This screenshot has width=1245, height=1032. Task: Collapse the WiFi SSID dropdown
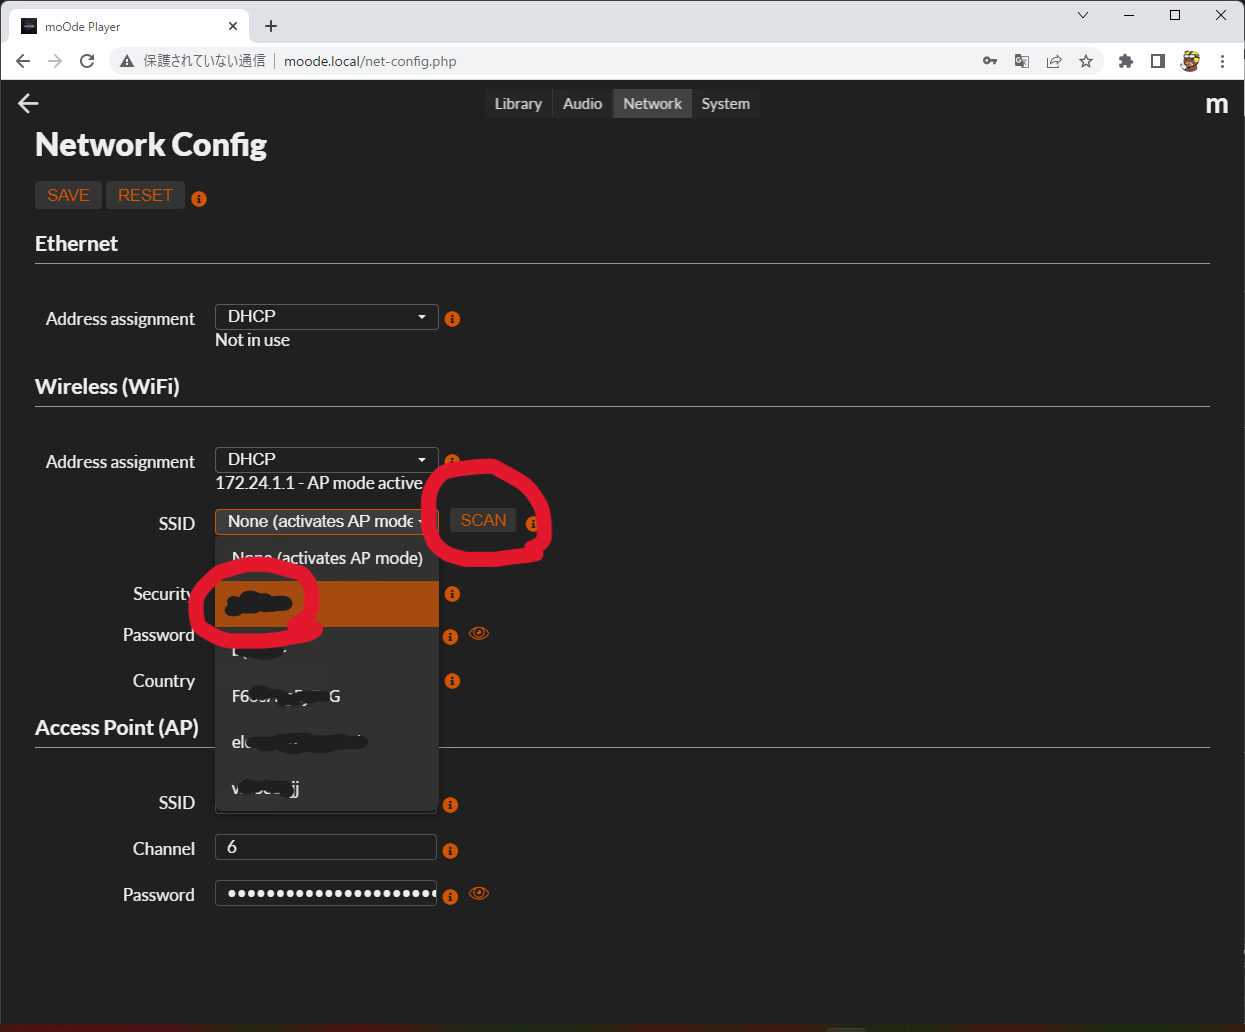(327, 522)
